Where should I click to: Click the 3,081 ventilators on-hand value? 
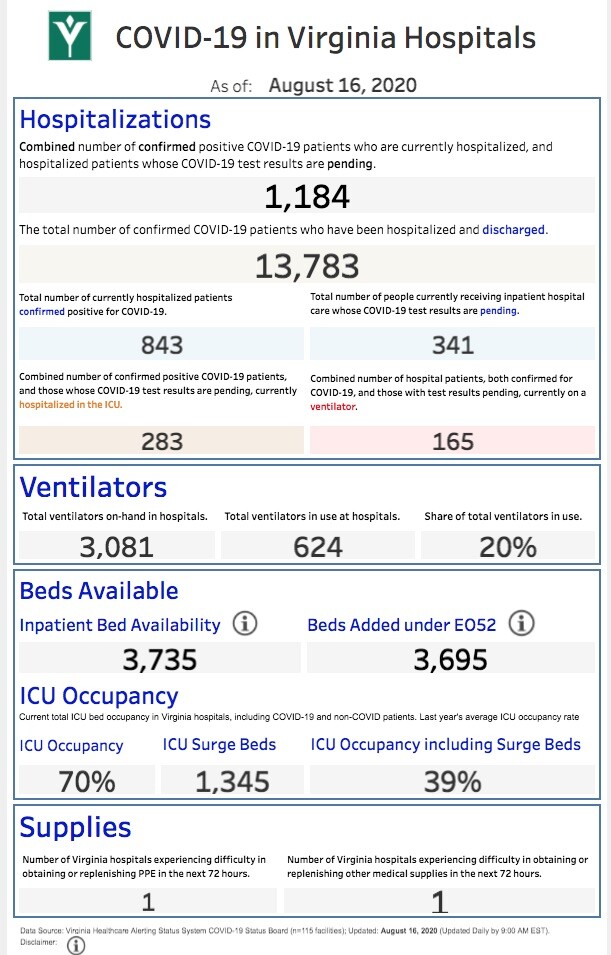click(x=116, y=546)
